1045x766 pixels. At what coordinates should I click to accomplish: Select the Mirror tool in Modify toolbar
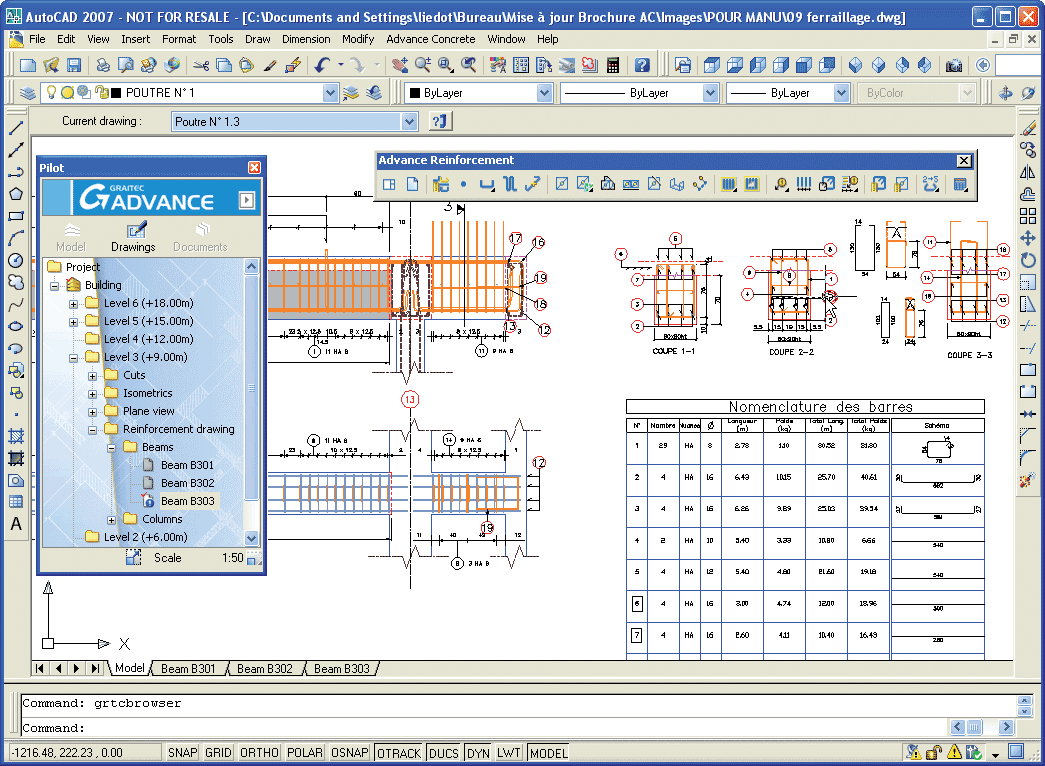click(x=1028, y=172)
